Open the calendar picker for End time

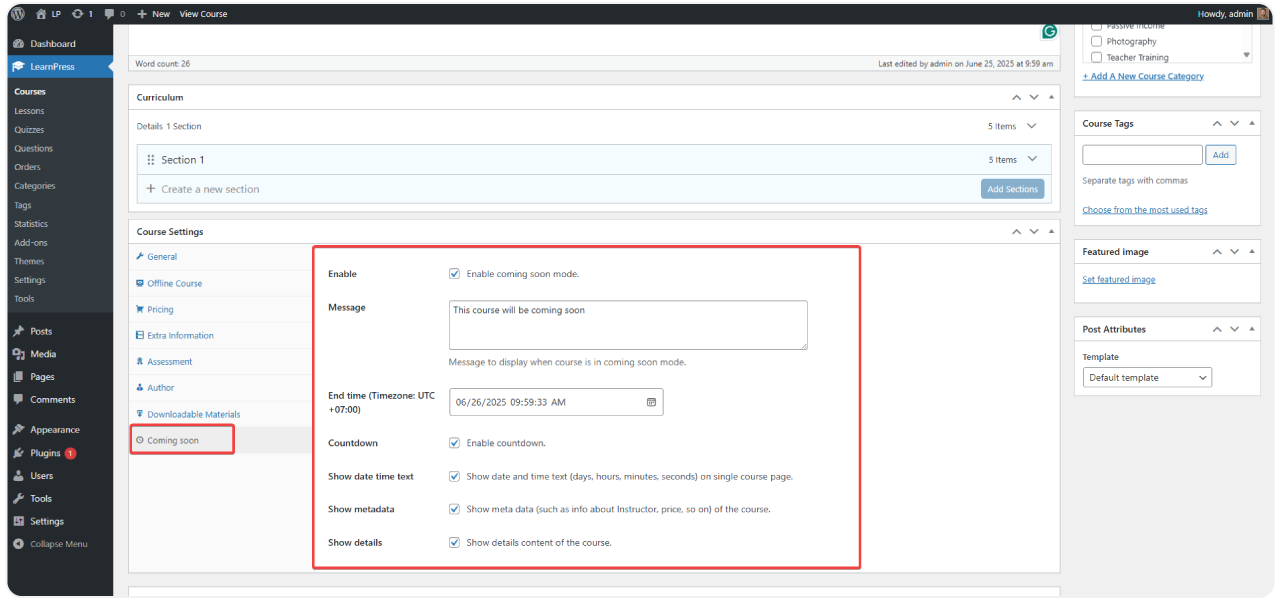point(651,402)
